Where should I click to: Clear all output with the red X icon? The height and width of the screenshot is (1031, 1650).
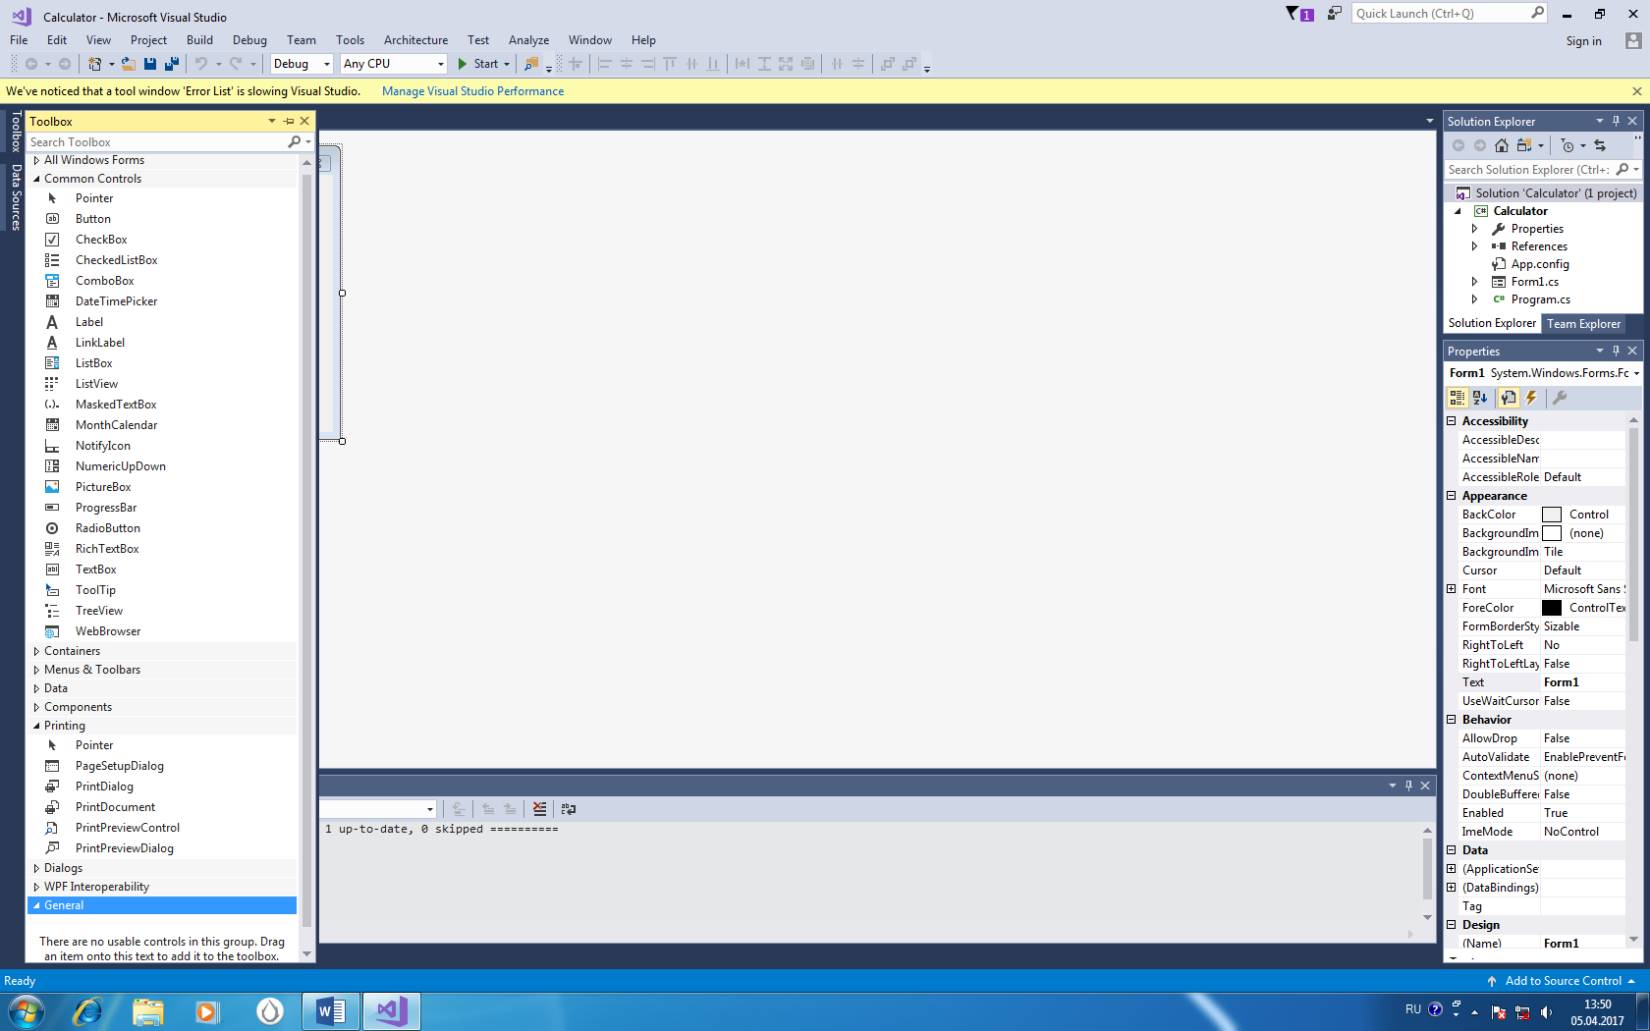[x=539, y=809]
